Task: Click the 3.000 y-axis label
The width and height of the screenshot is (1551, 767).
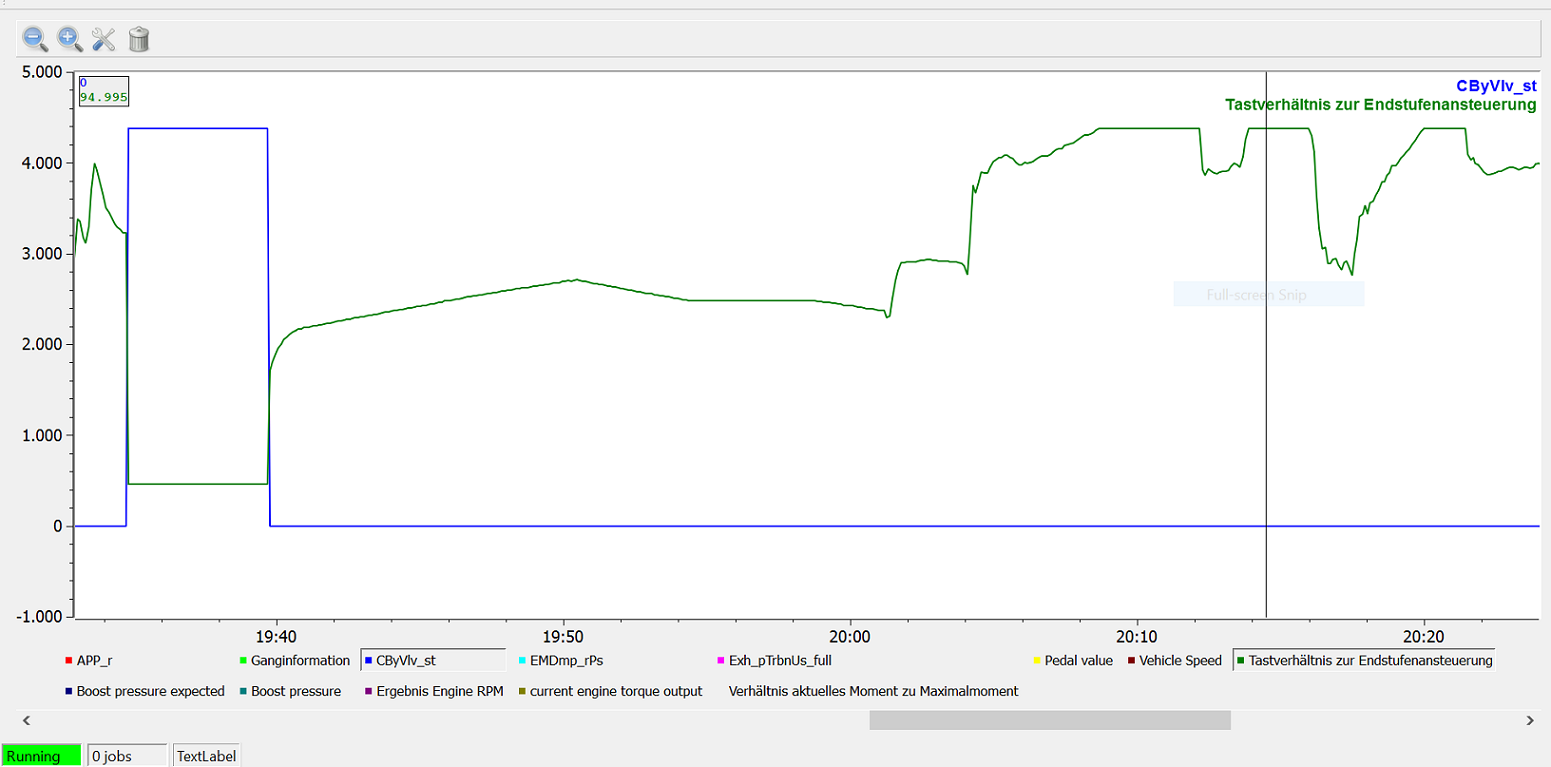Action: pos(41,254)
